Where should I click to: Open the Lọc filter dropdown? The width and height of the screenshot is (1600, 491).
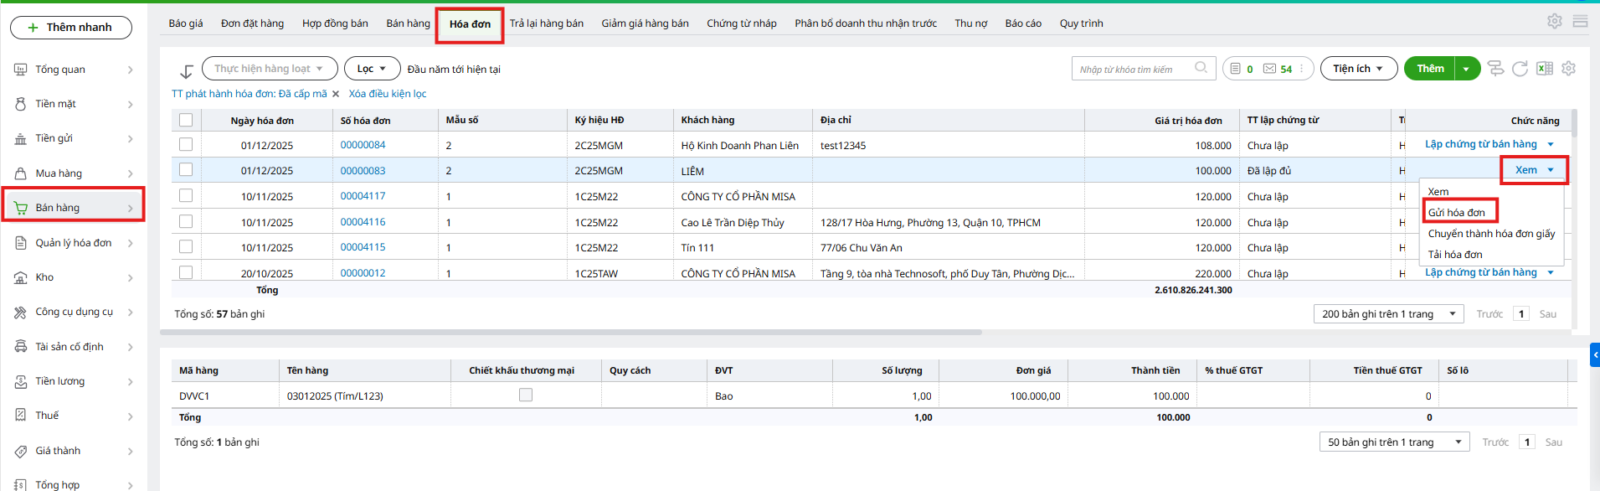pos(365,69)
